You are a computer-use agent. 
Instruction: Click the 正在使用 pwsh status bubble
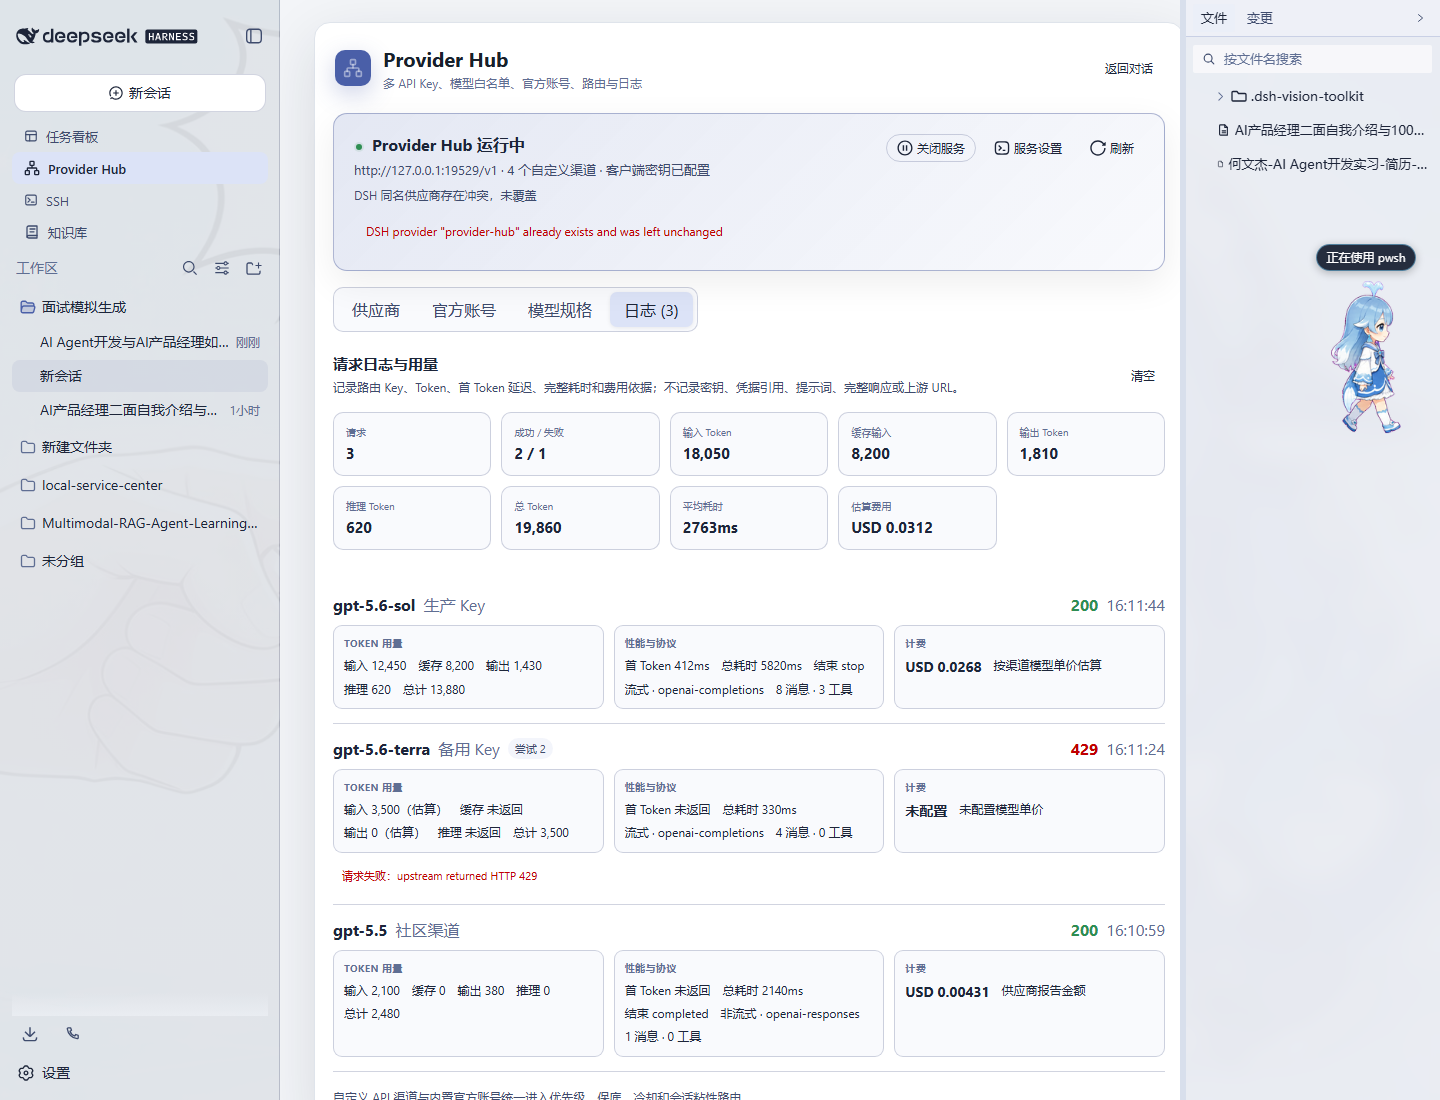click(1365, 258)
